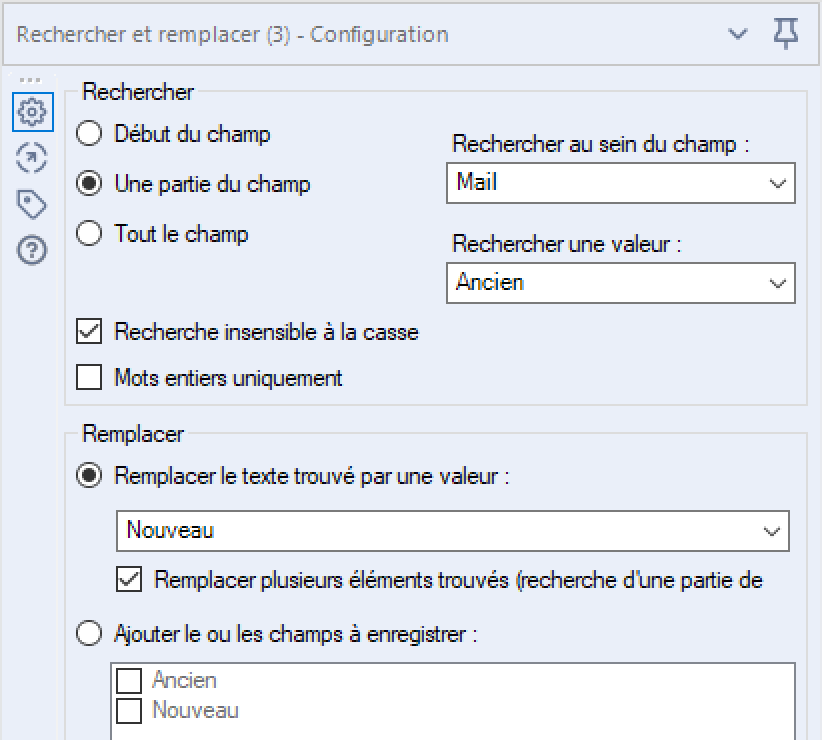Image resolution: width=822 pixels, height=740 pixels.
Task: Open the Nouveau replacement dropdown
Action: 452,531
